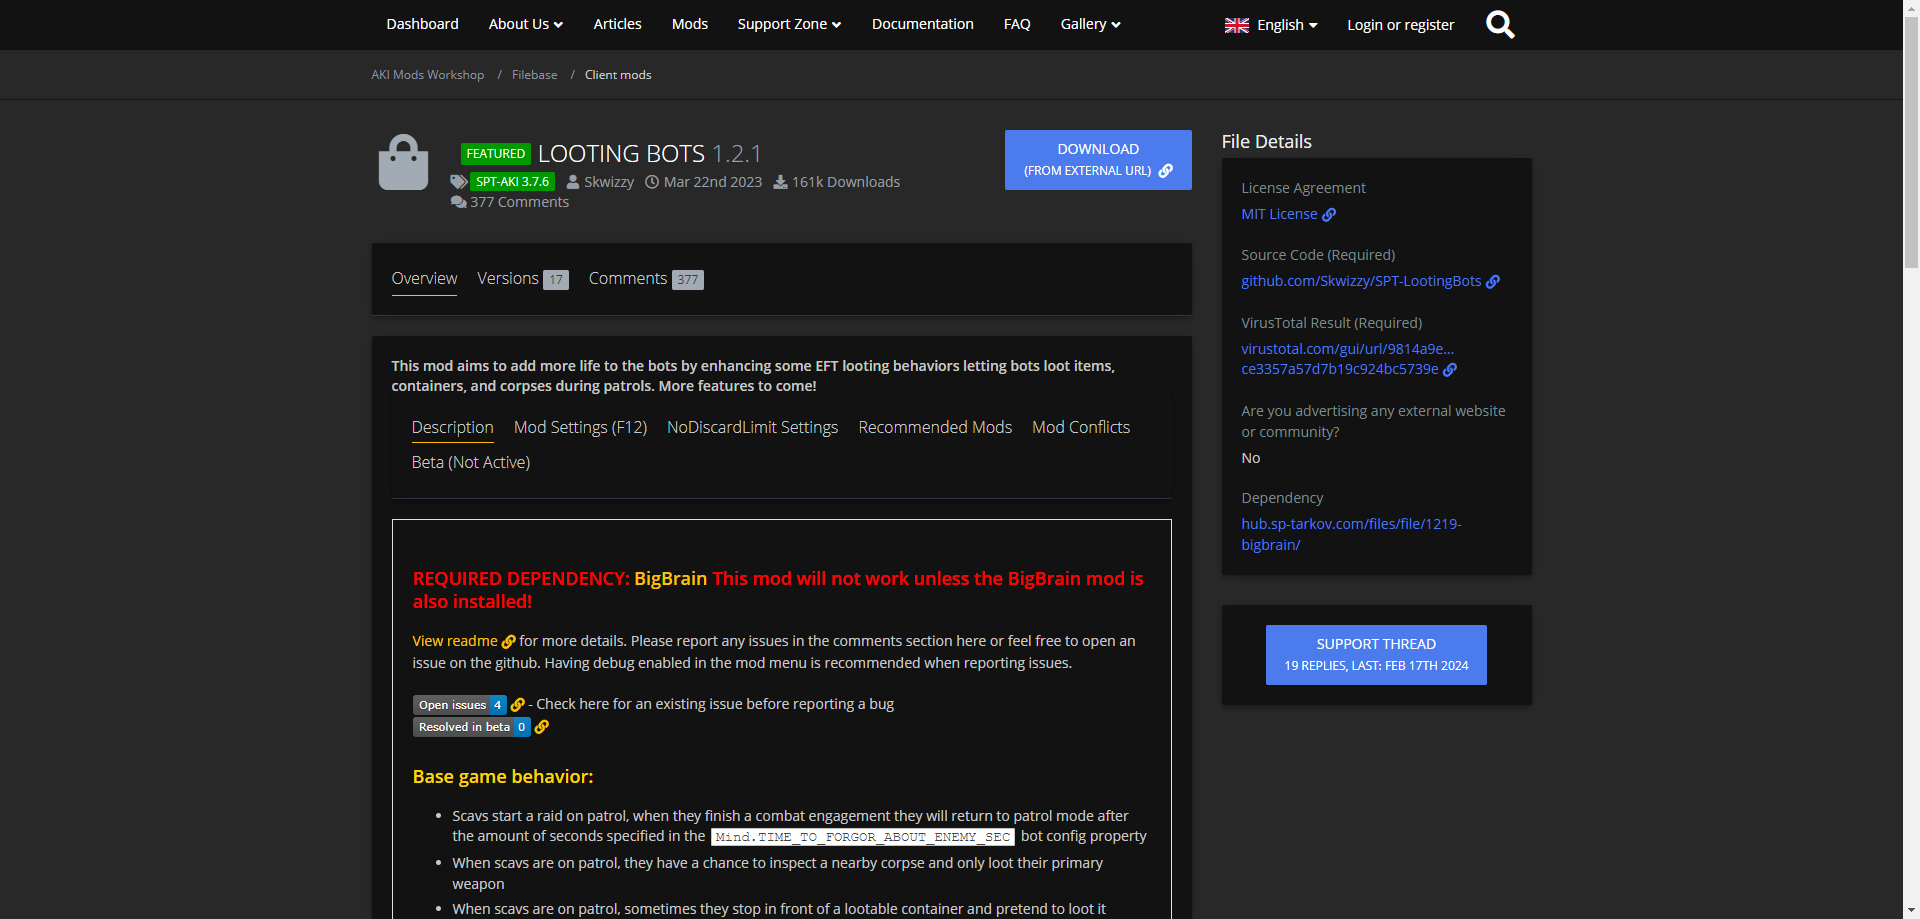Viewport: 1920px width, 919px height.
Task: Expand the About Us dropdown menu
Action: (x=525, y=24)
